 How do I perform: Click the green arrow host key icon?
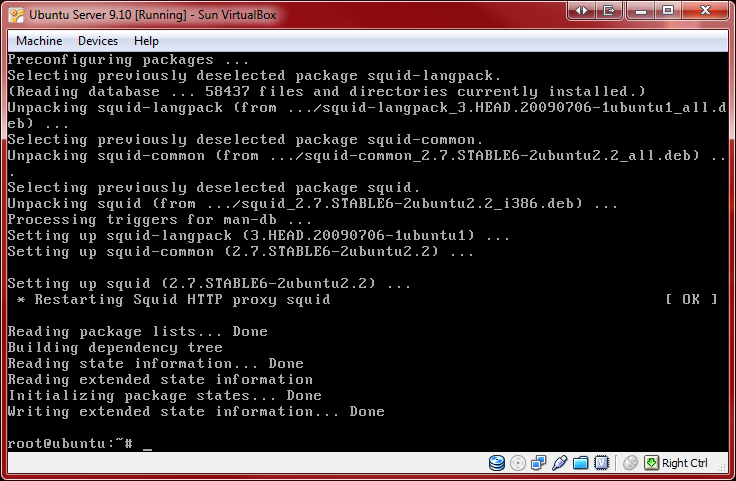[652, 463]
